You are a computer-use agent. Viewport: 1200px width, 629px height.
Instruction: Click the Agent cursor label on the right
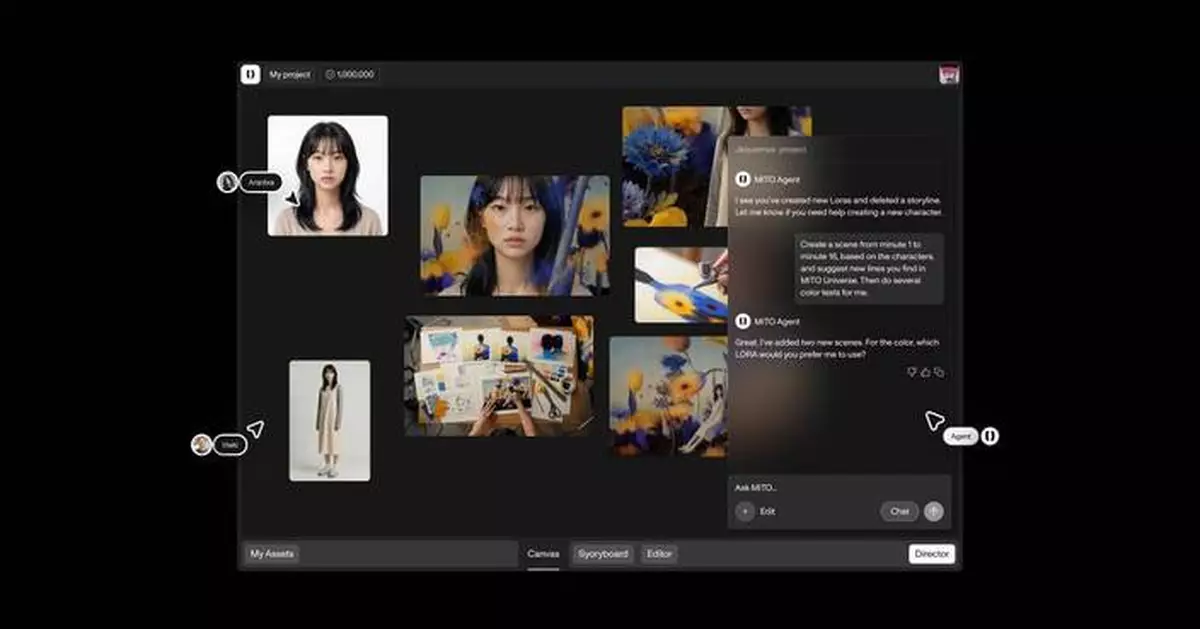pyautogui.click(x=960, y=436)
